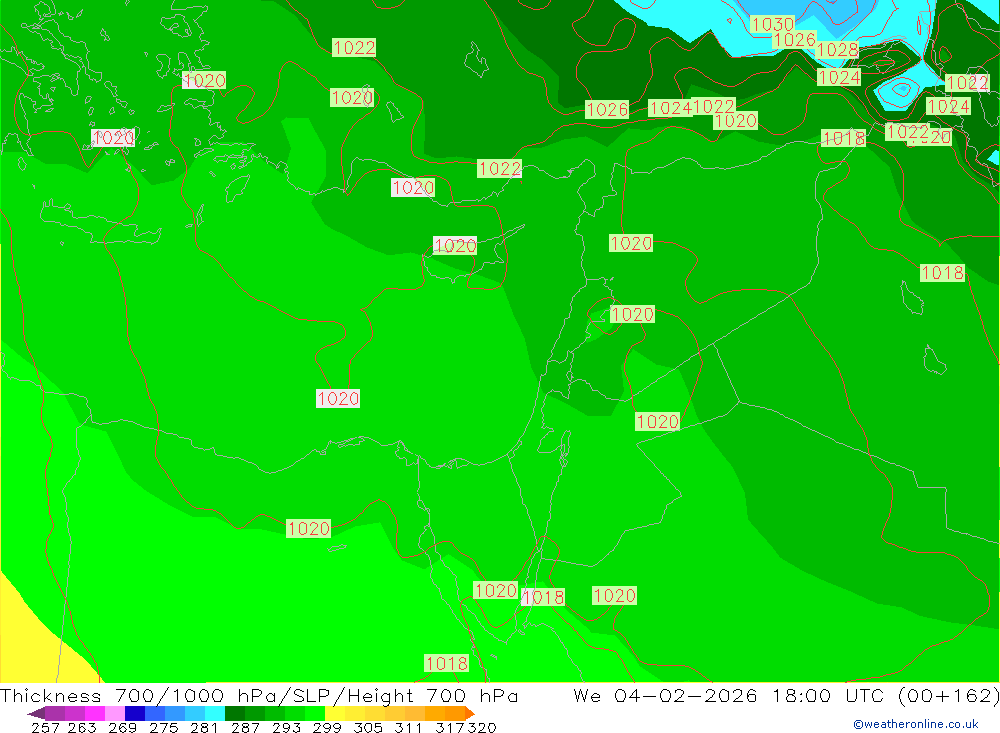Click the legend value 293
Image resolution: width=1000 pixels, height=733 pixels.
coord(286,727)
